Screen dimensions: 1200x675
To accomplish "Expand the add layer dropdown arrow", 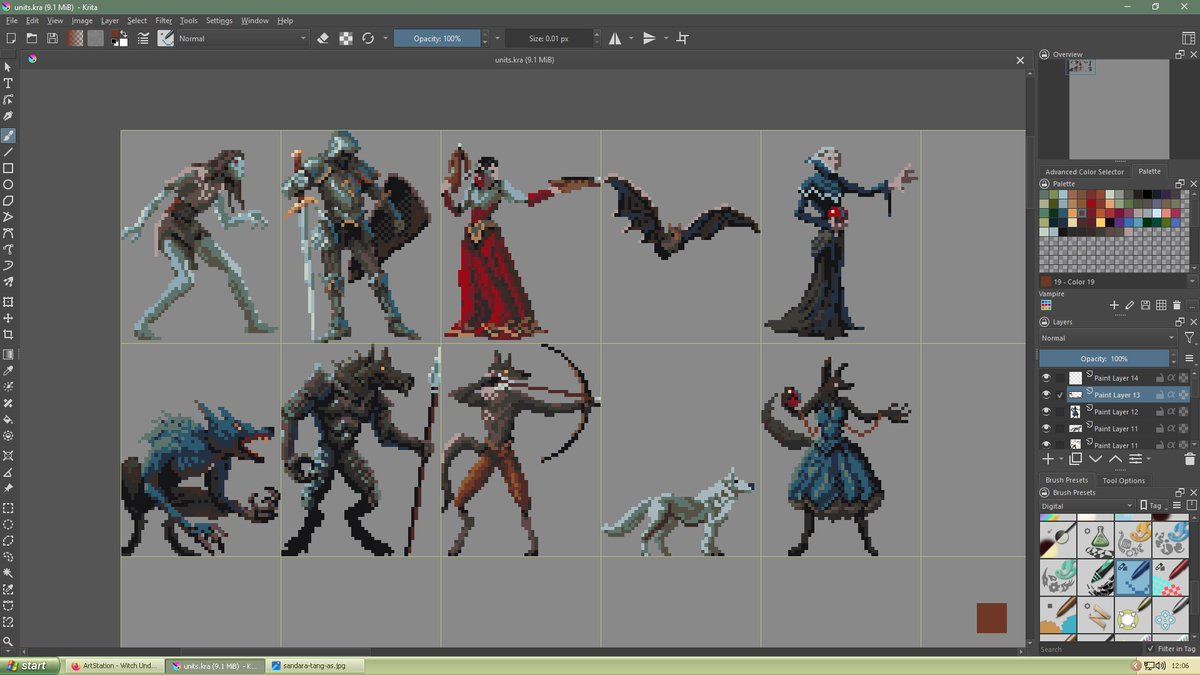I will (1061, 459).
